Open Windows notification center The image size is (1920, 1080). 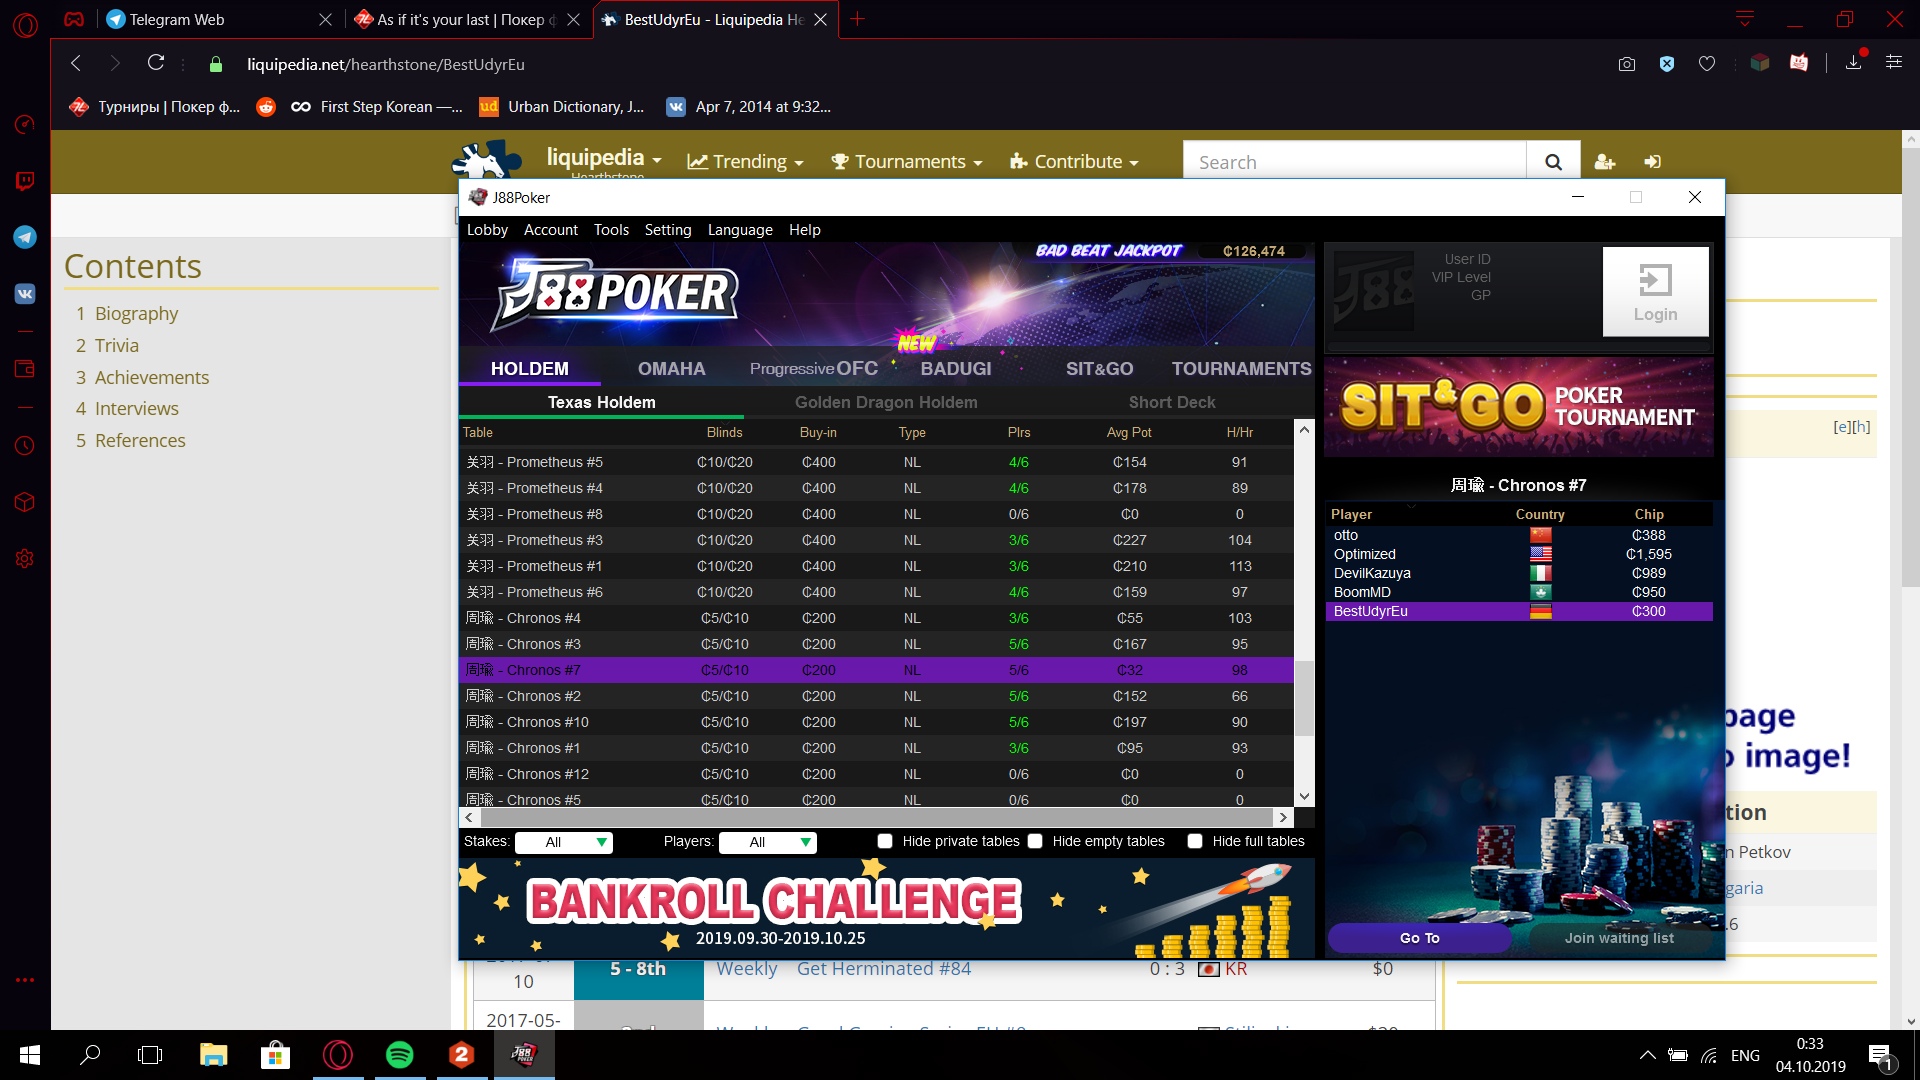tap(1880, 1056)
